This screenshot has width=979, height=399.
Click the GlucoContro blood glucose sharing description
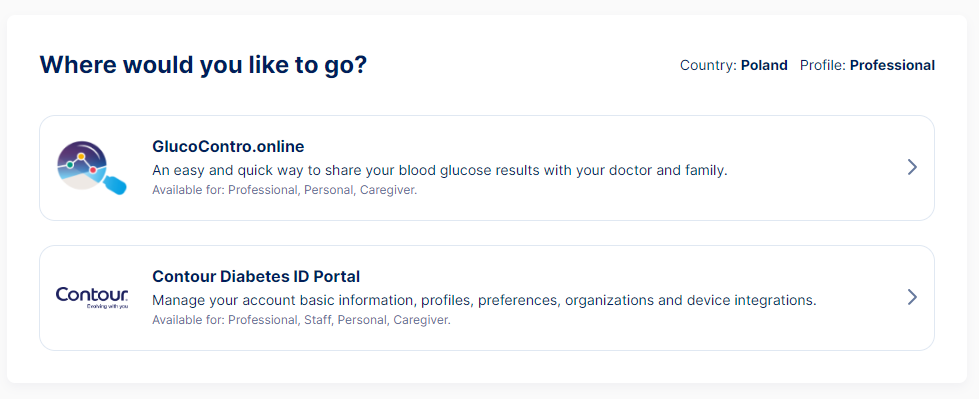[x=440, y=170]
